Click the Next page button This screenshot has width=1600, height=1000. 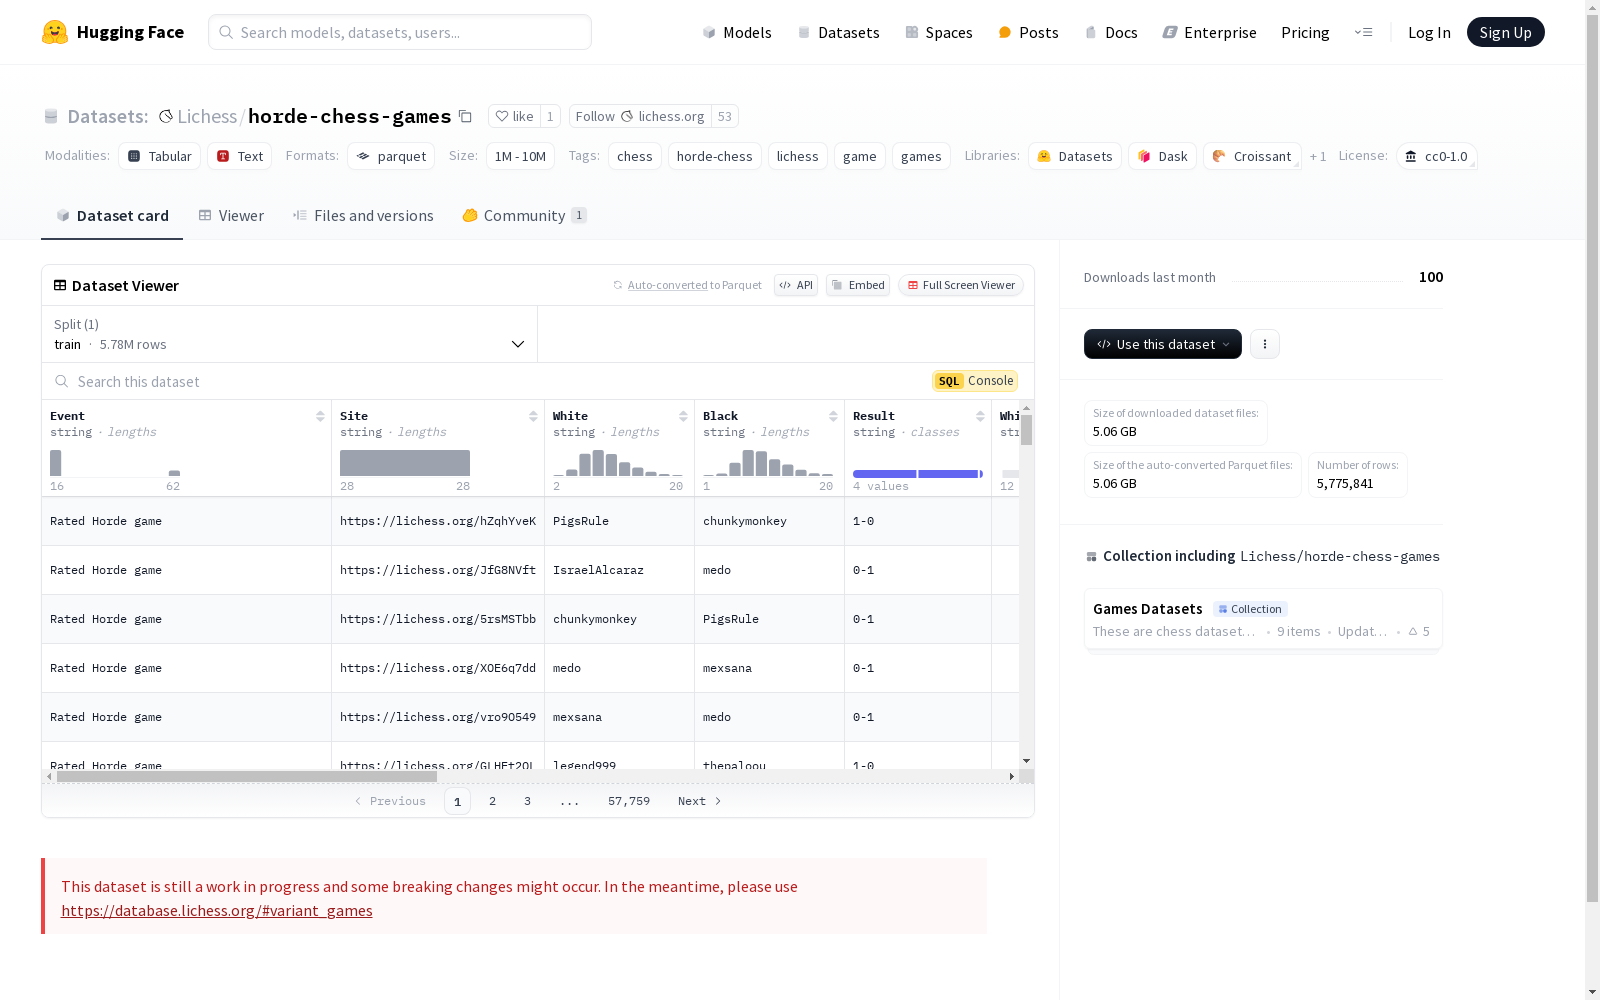point(700,801)
